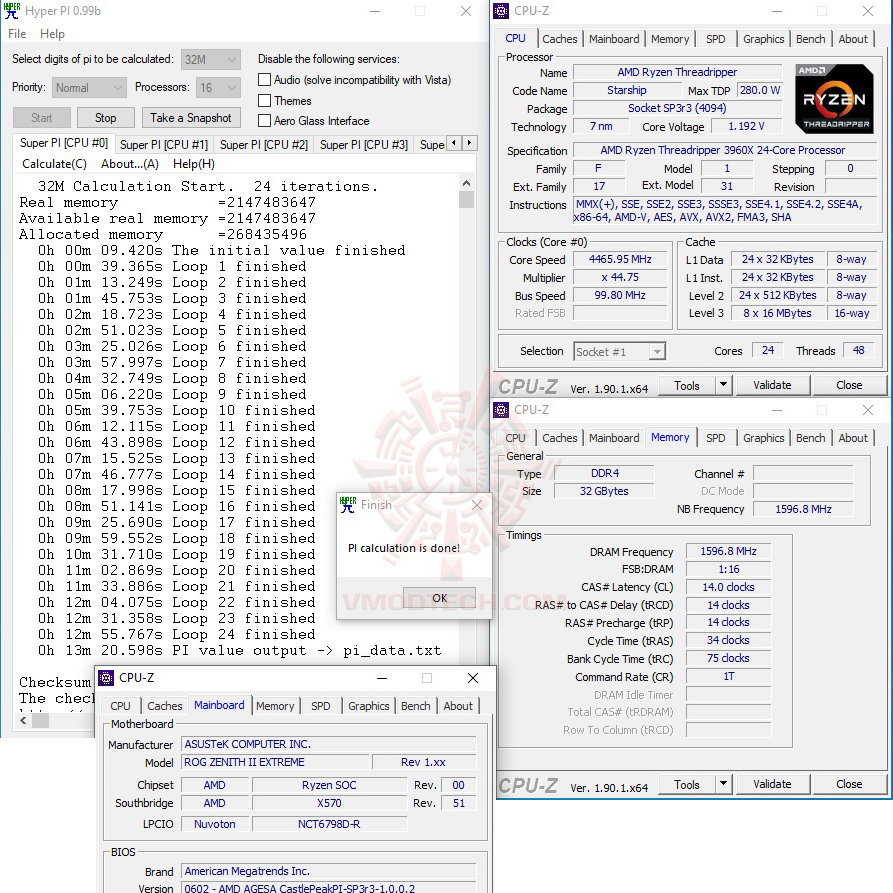
Task: Open Graphics tab in the Memory CPU-Z window
Action: tap(764, 438)
